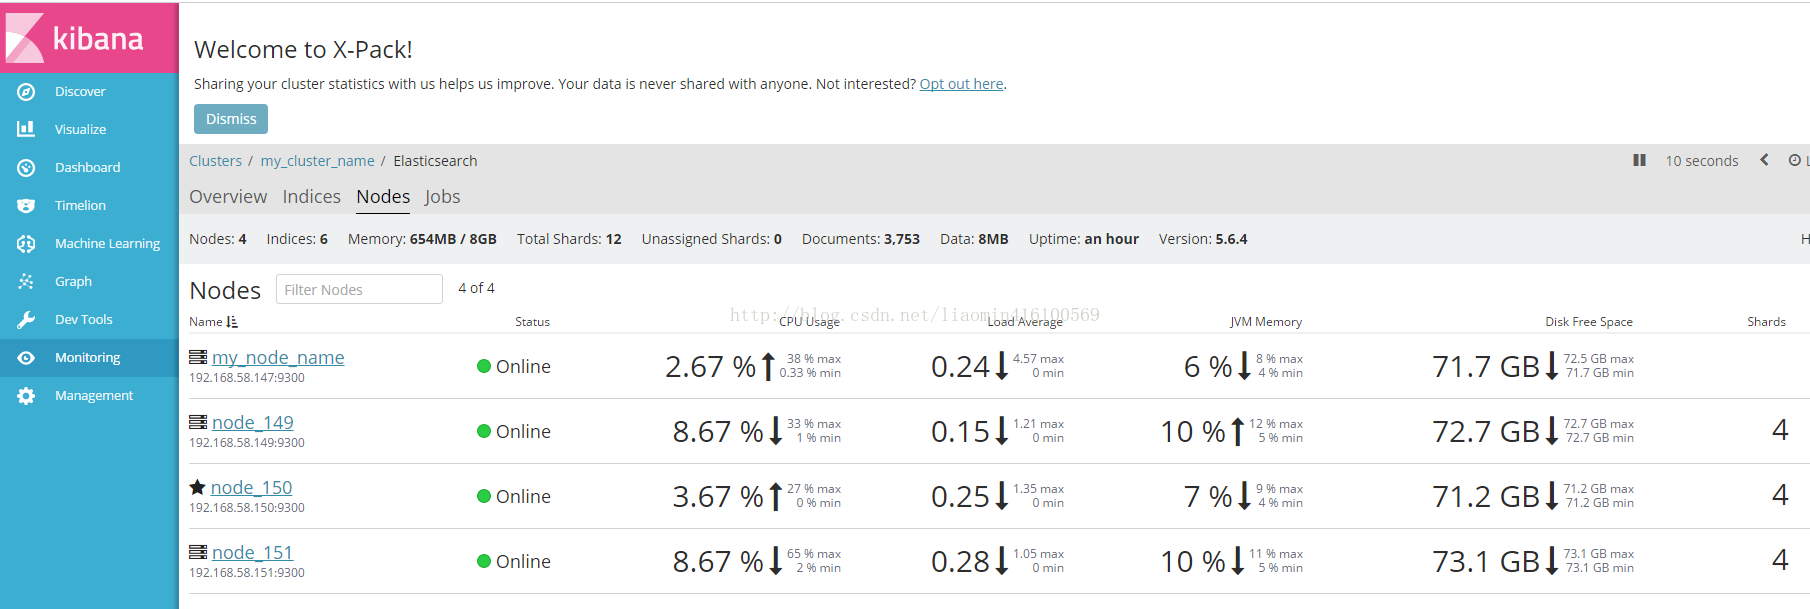The image size is (1810, 609).
Task: Click the Management gear icon
Action: (26, 395)
